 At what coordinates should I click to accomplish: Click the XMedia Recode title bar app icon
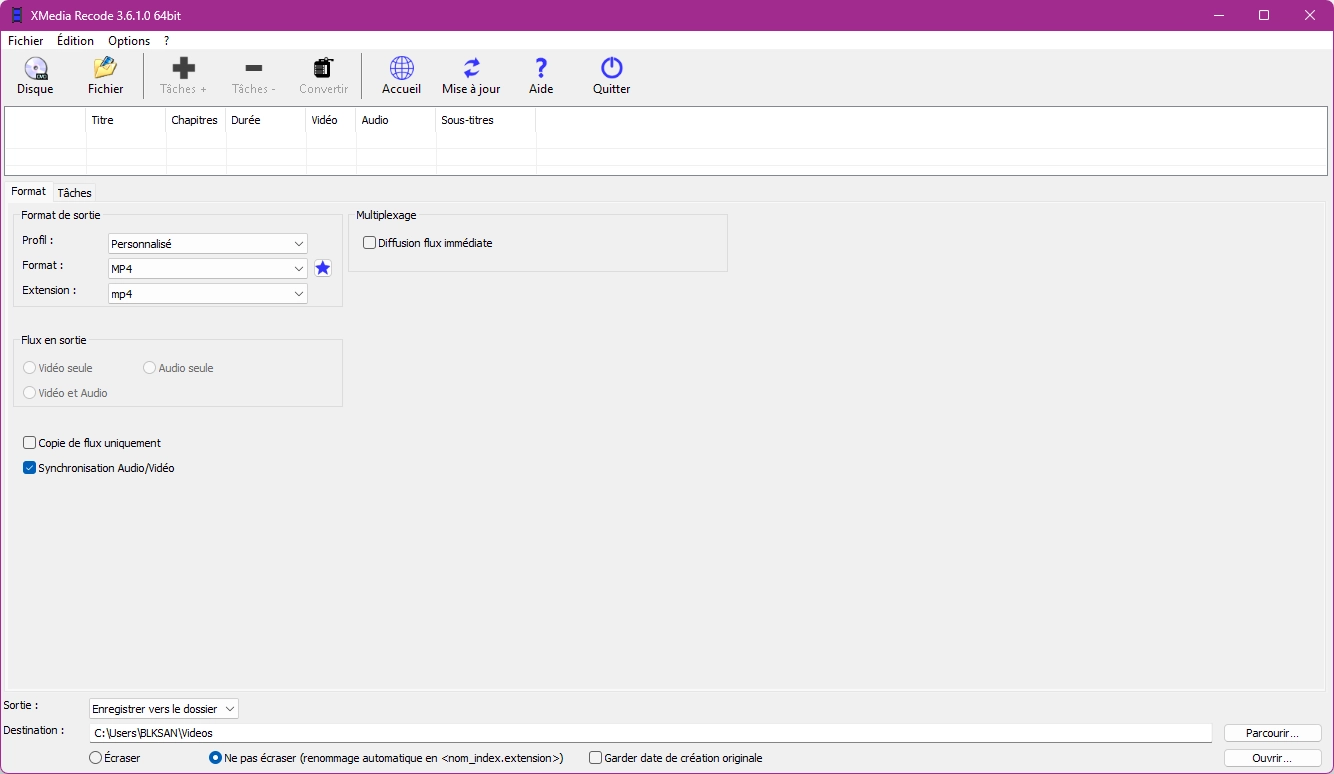(x=16, y=15)
